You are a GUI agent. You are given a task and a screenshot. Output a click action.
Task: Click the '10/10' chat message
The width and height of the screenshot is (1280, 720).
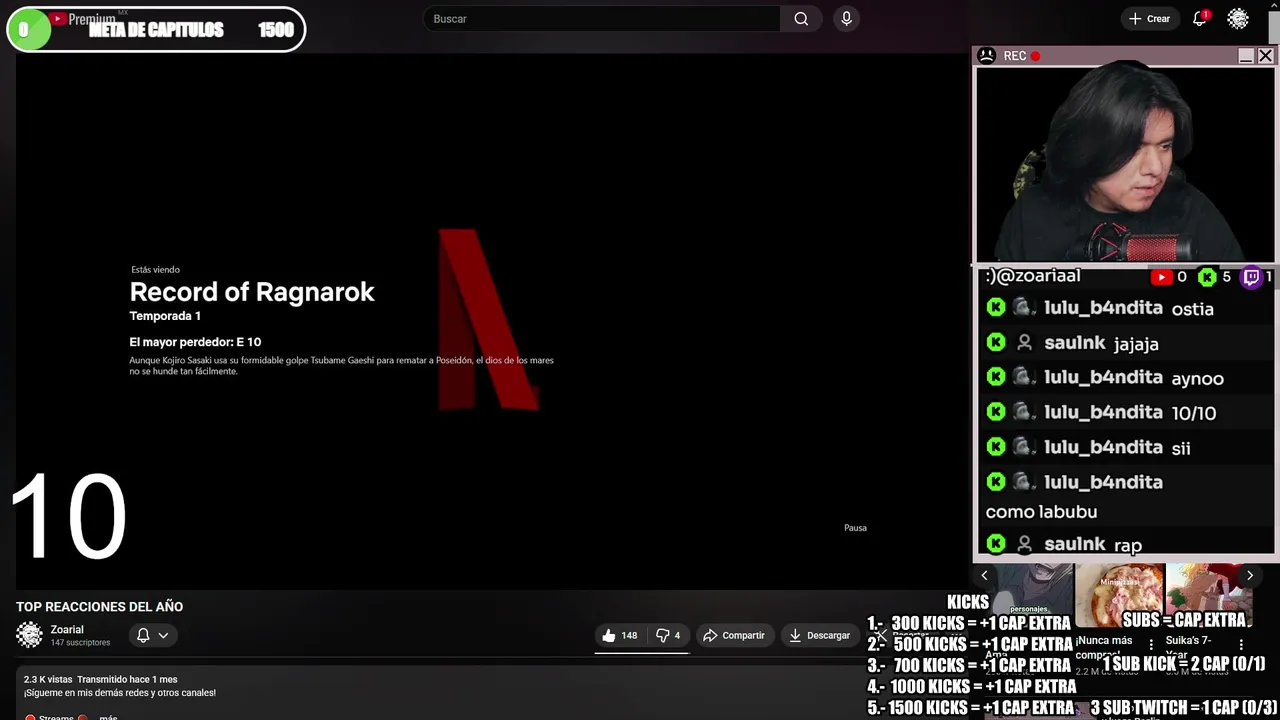tap(1193, 413)
